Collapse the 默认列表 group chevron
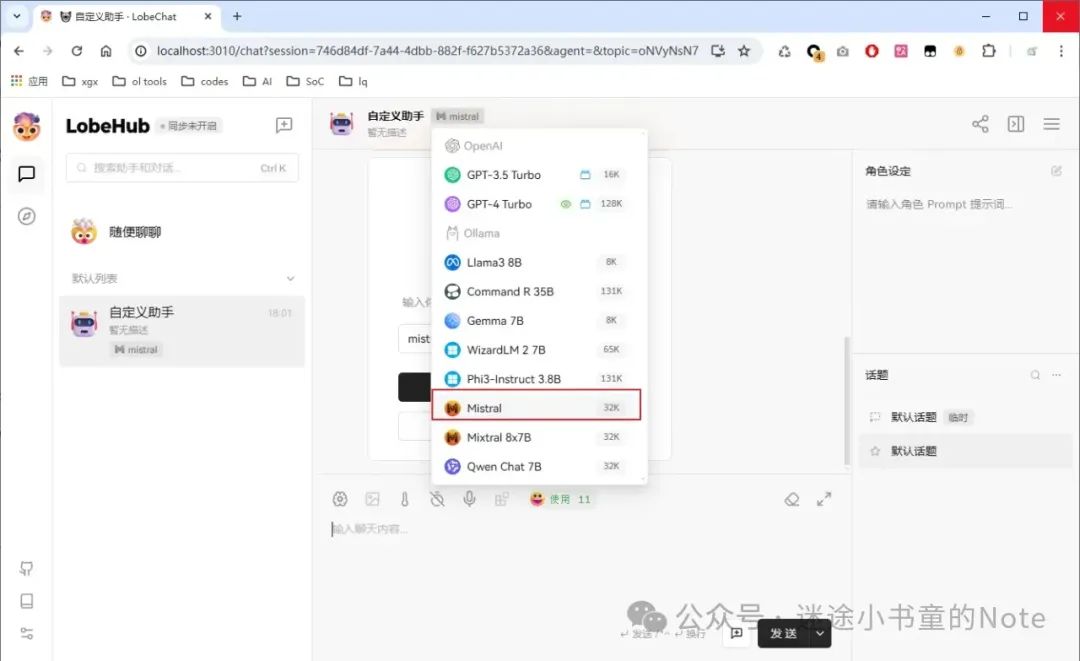This screenshot has height=661, width=1080. pos(290,279)
